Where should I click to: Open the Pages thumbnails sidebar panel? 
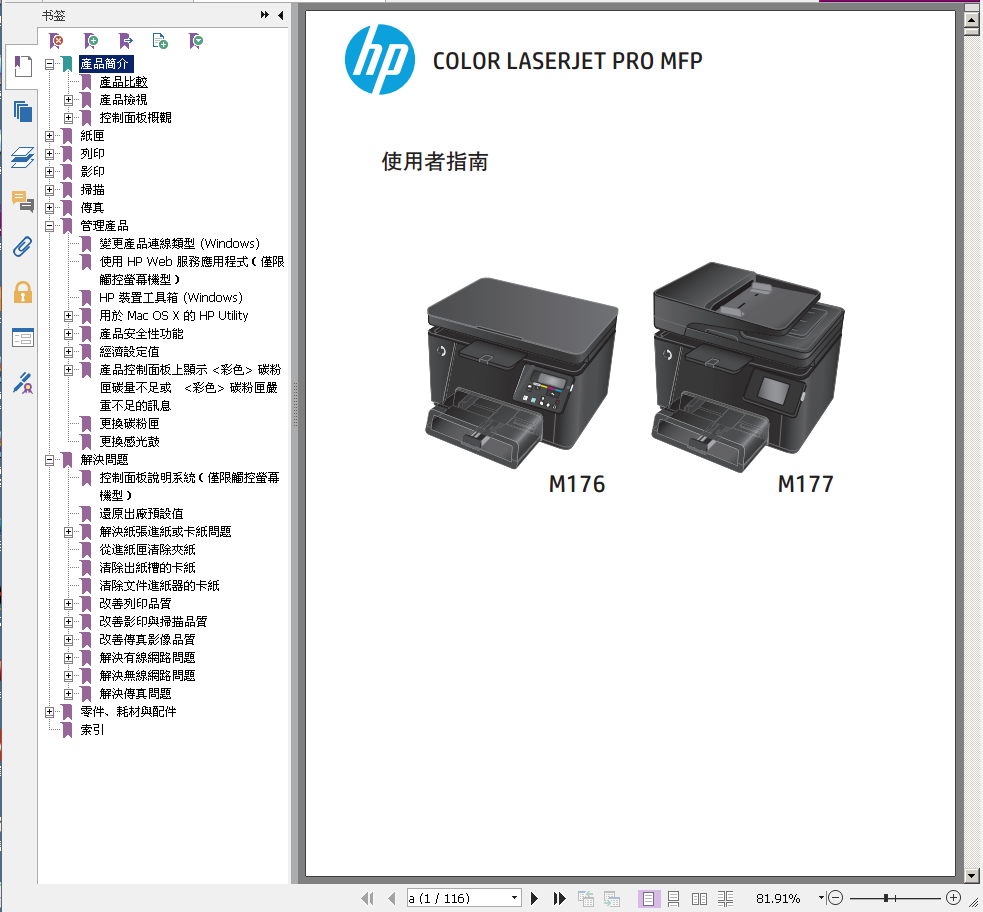coord(23,112)
